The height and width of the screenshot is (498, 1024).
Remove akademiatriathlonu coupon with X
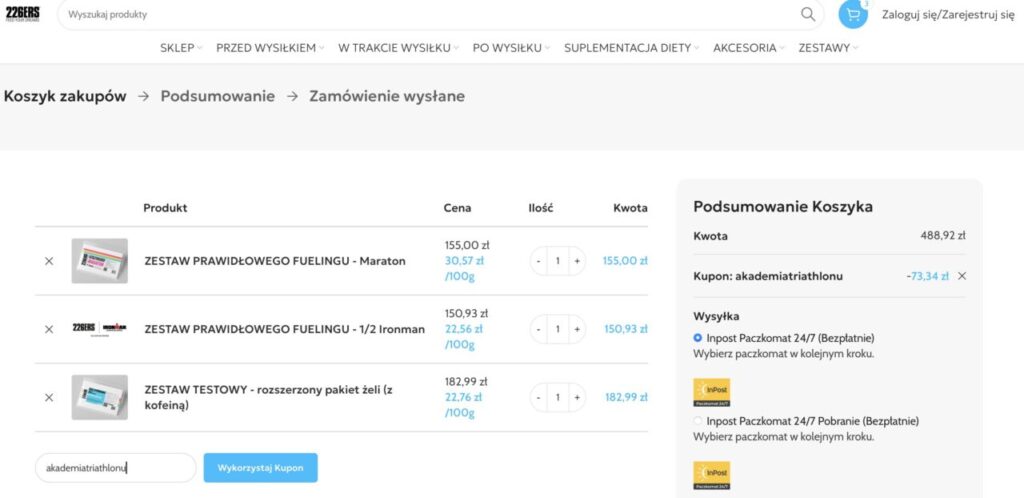click(x=962, y=276)
